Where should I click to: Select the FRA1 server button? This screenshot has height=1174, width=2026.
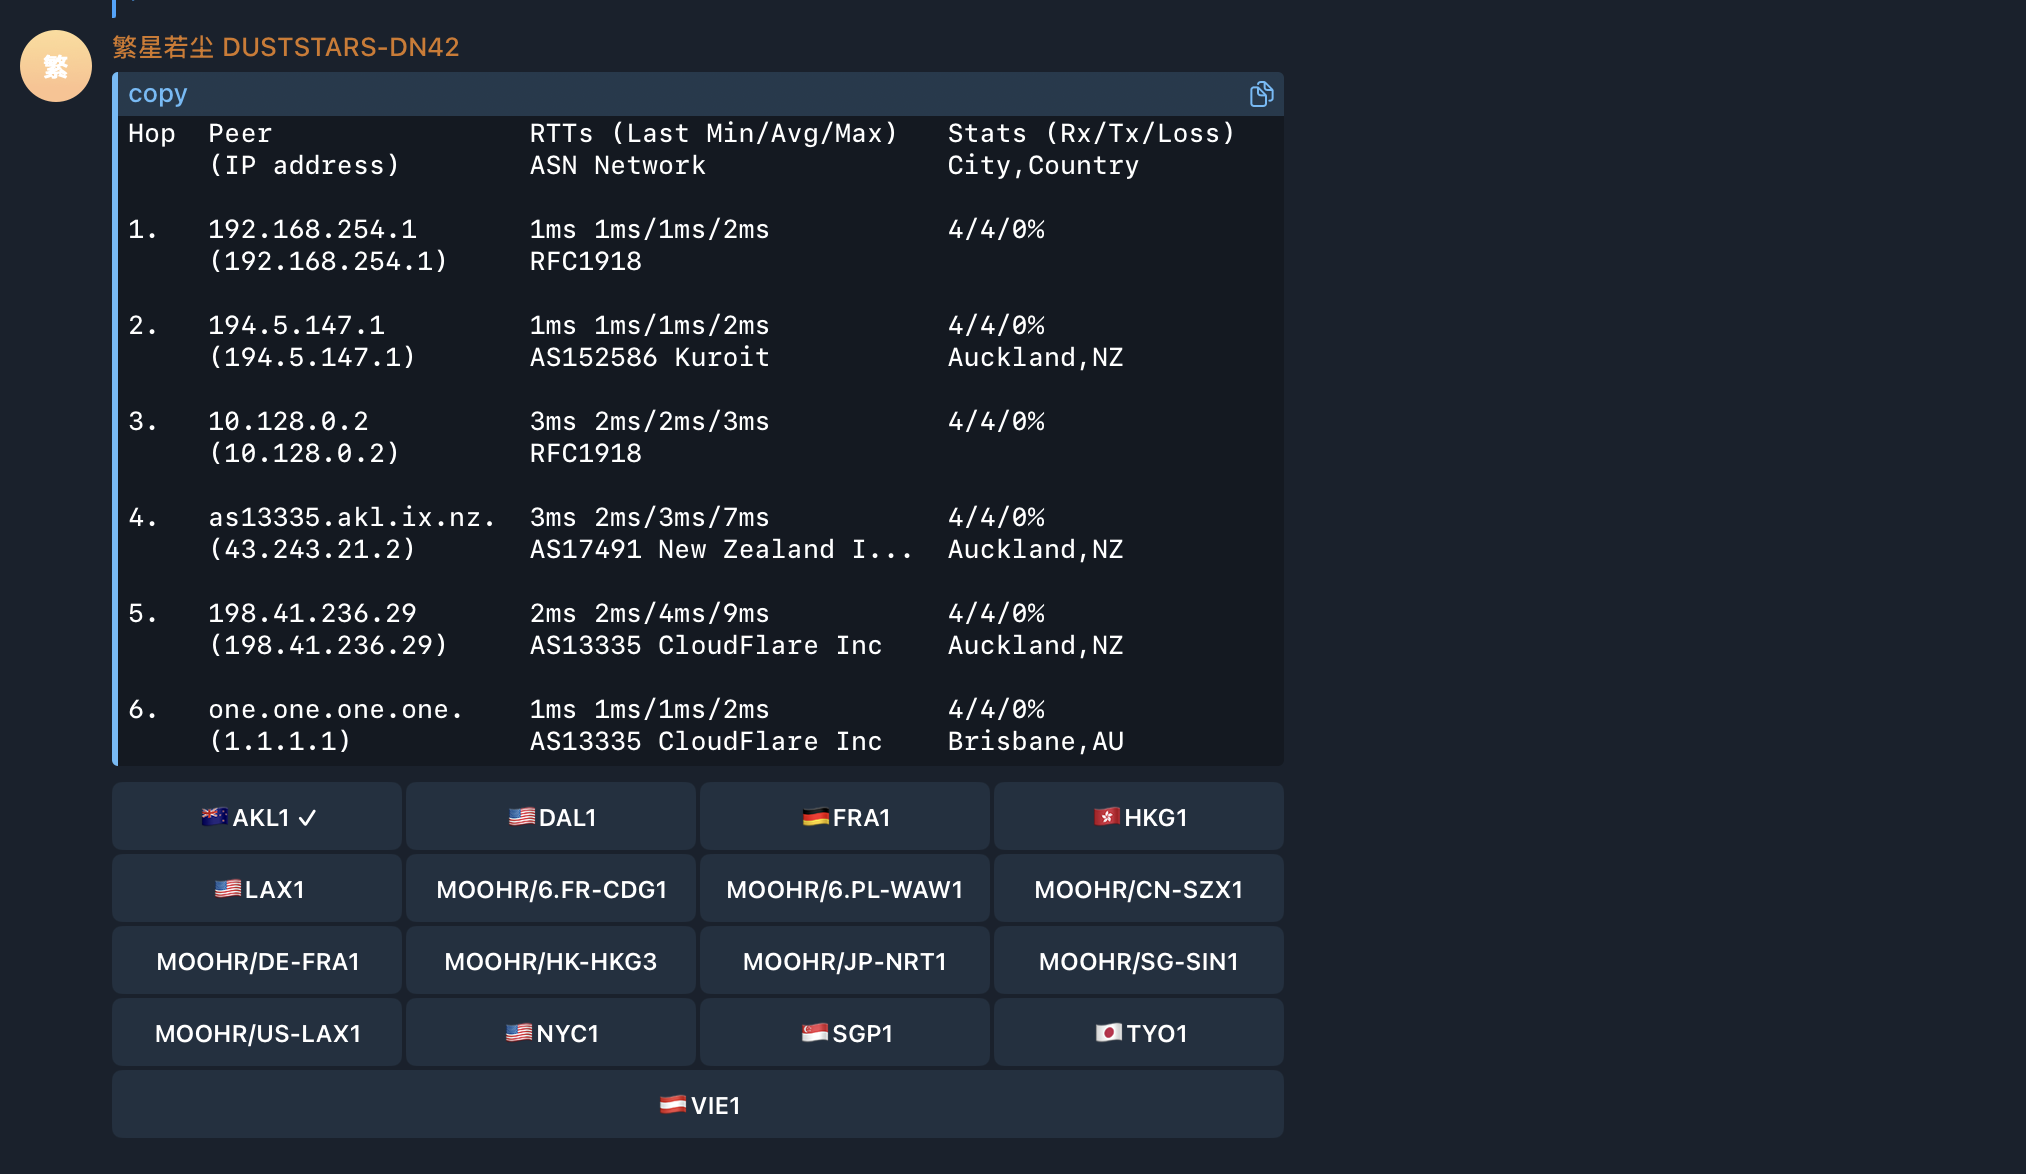point(845,817)
